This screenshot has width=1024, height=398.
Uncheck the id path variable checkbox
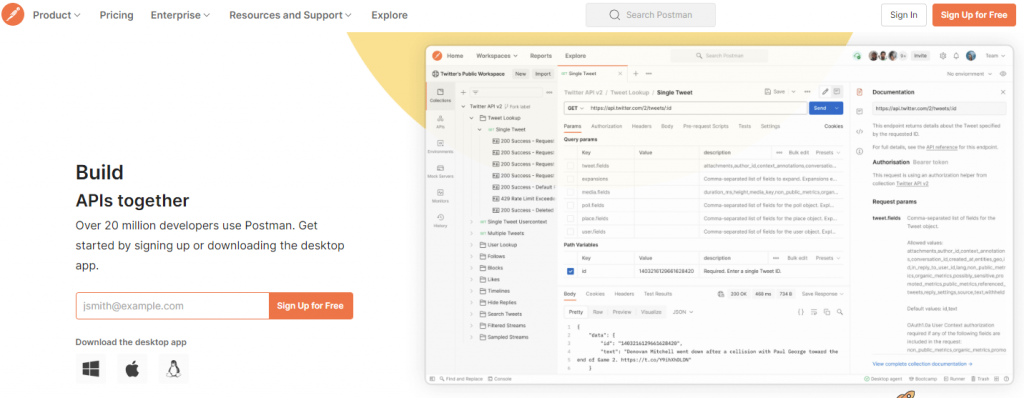pos(570,271)
